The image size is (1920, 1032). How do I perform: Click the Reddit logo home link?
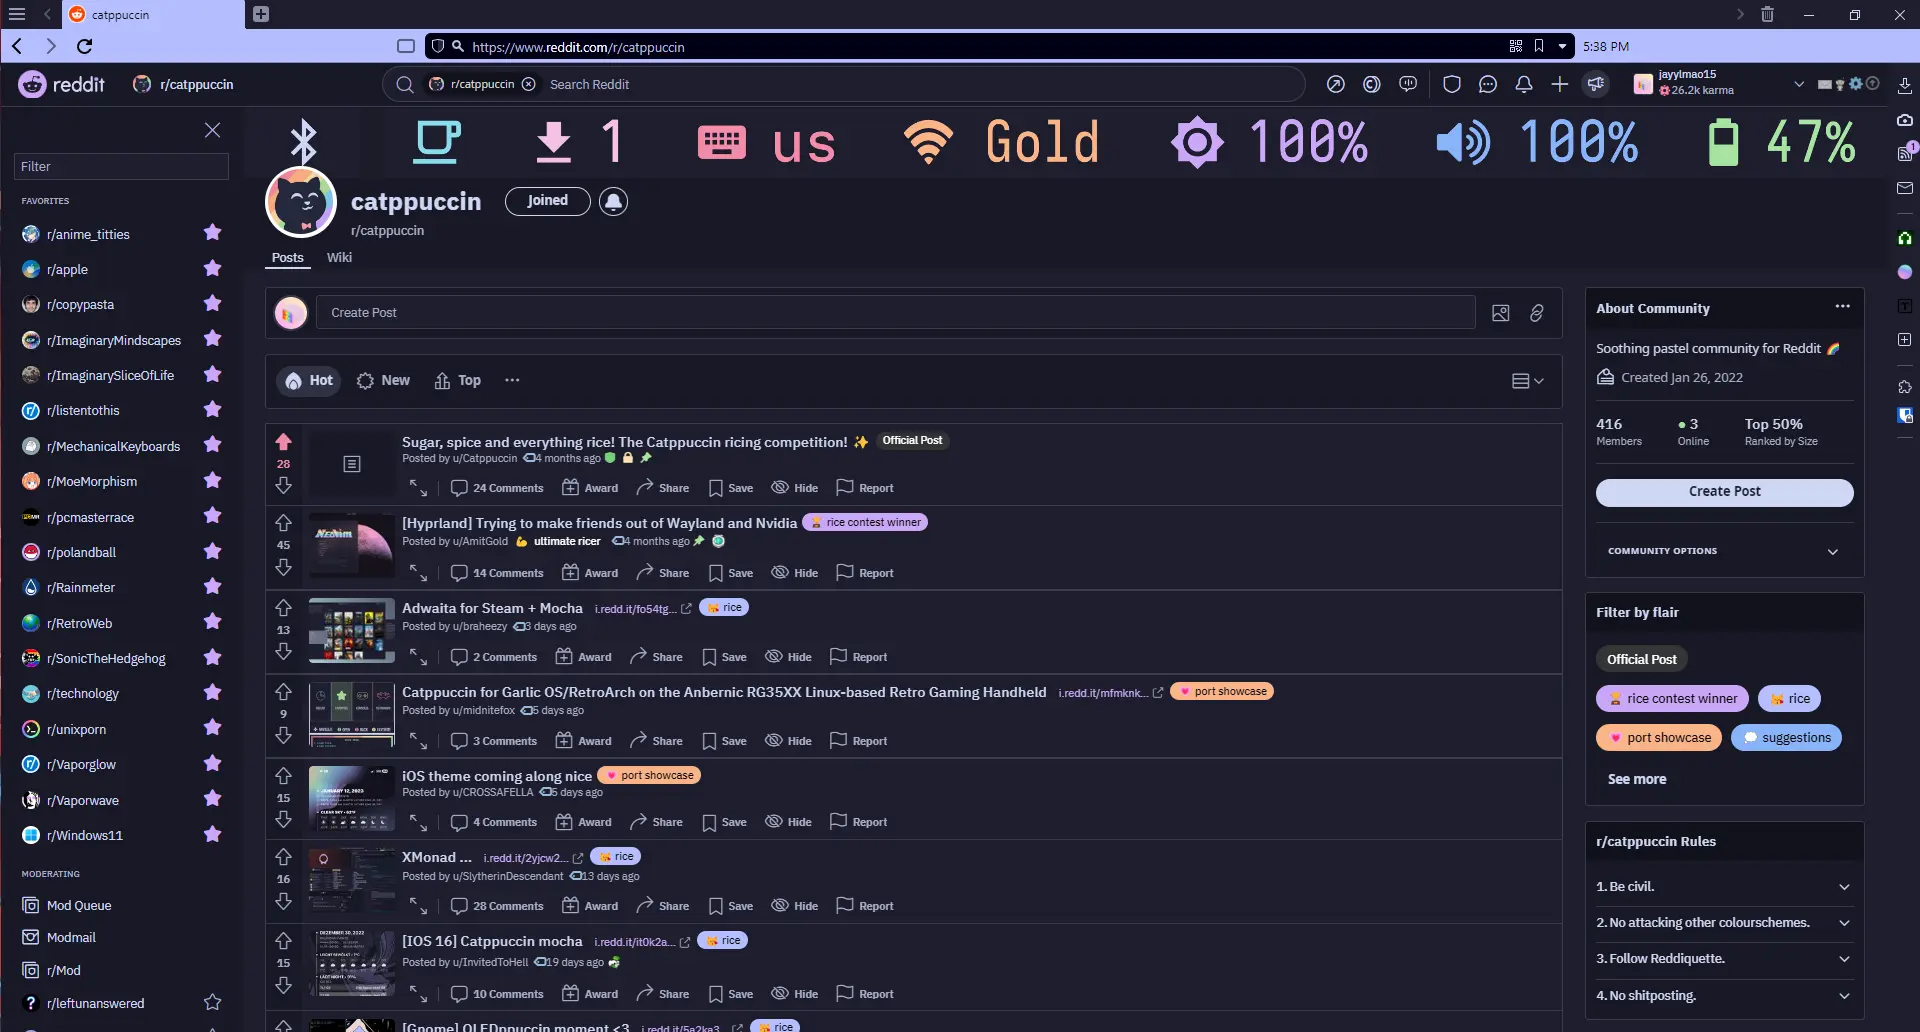click(62, 85)
